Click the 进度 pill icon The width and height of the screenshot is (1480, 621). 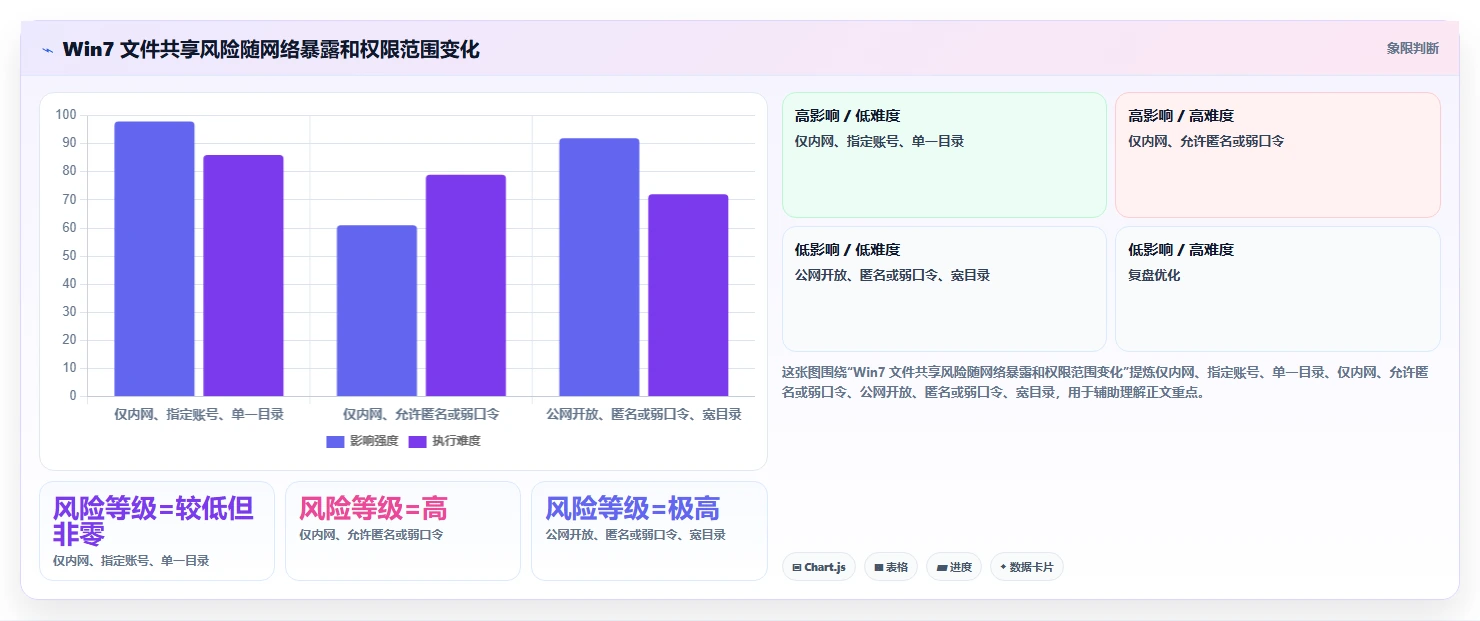(942, 567)
